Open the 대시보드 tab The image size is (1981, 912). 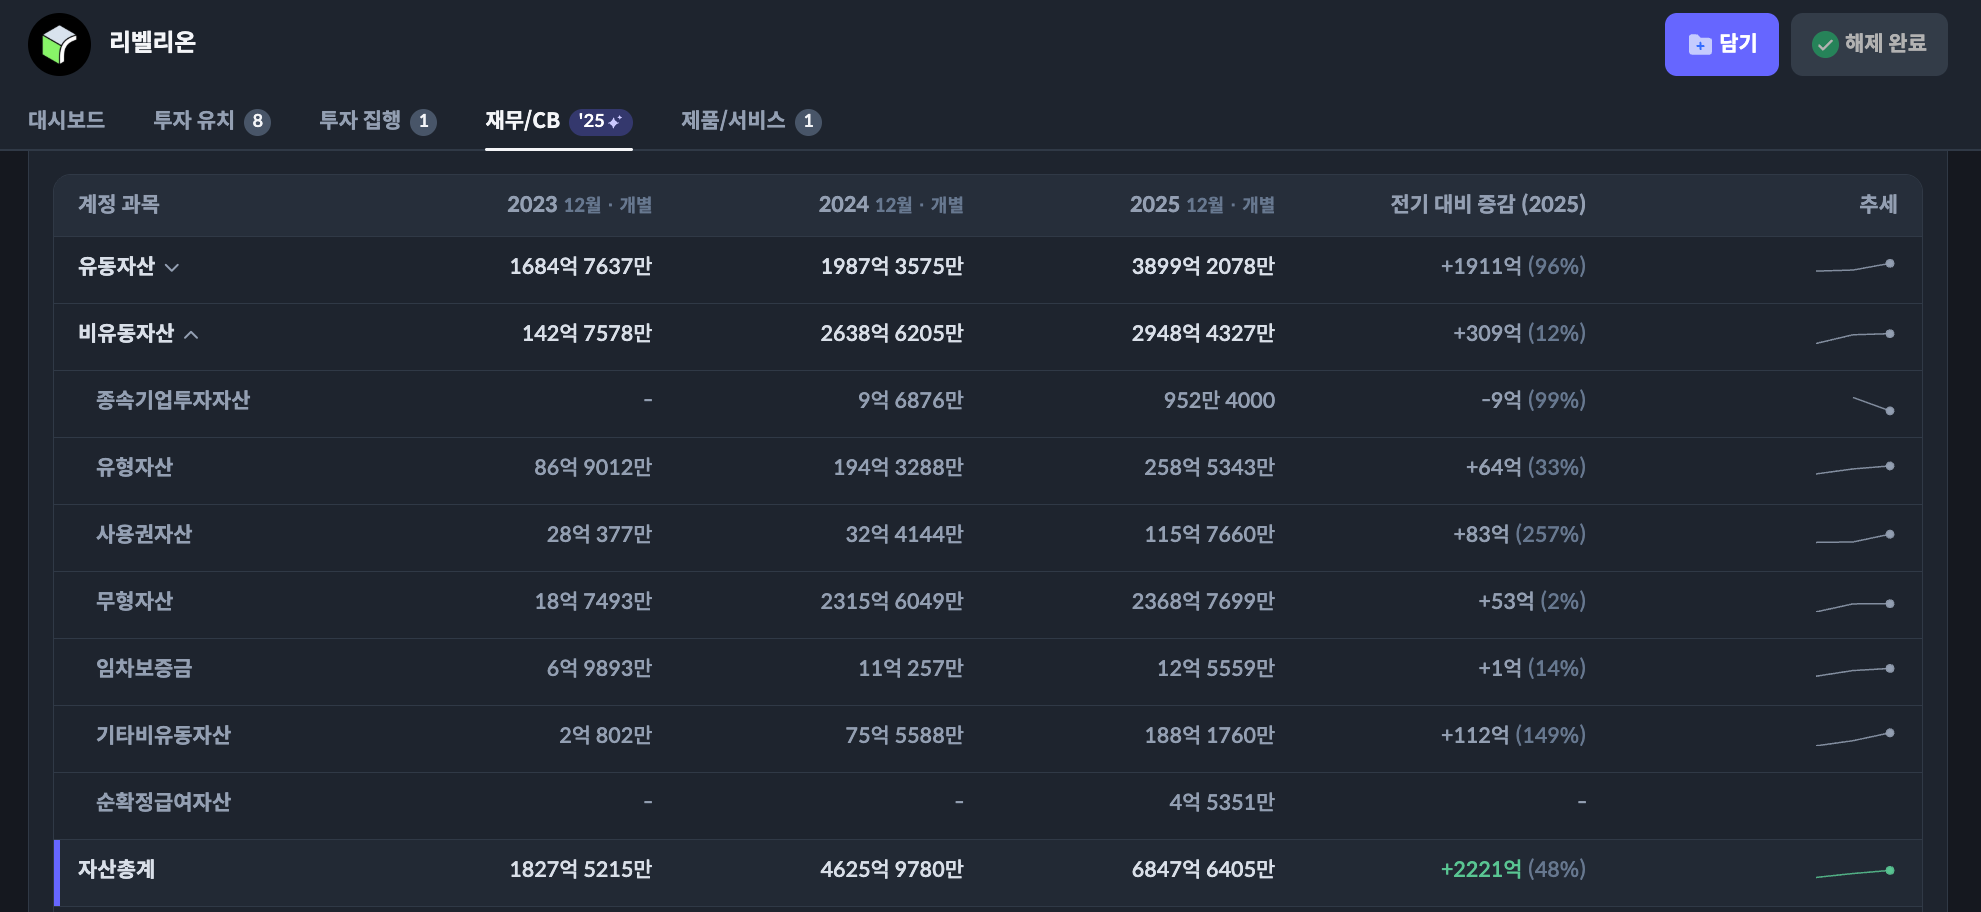pyautogui.click(x=66, y=121)
